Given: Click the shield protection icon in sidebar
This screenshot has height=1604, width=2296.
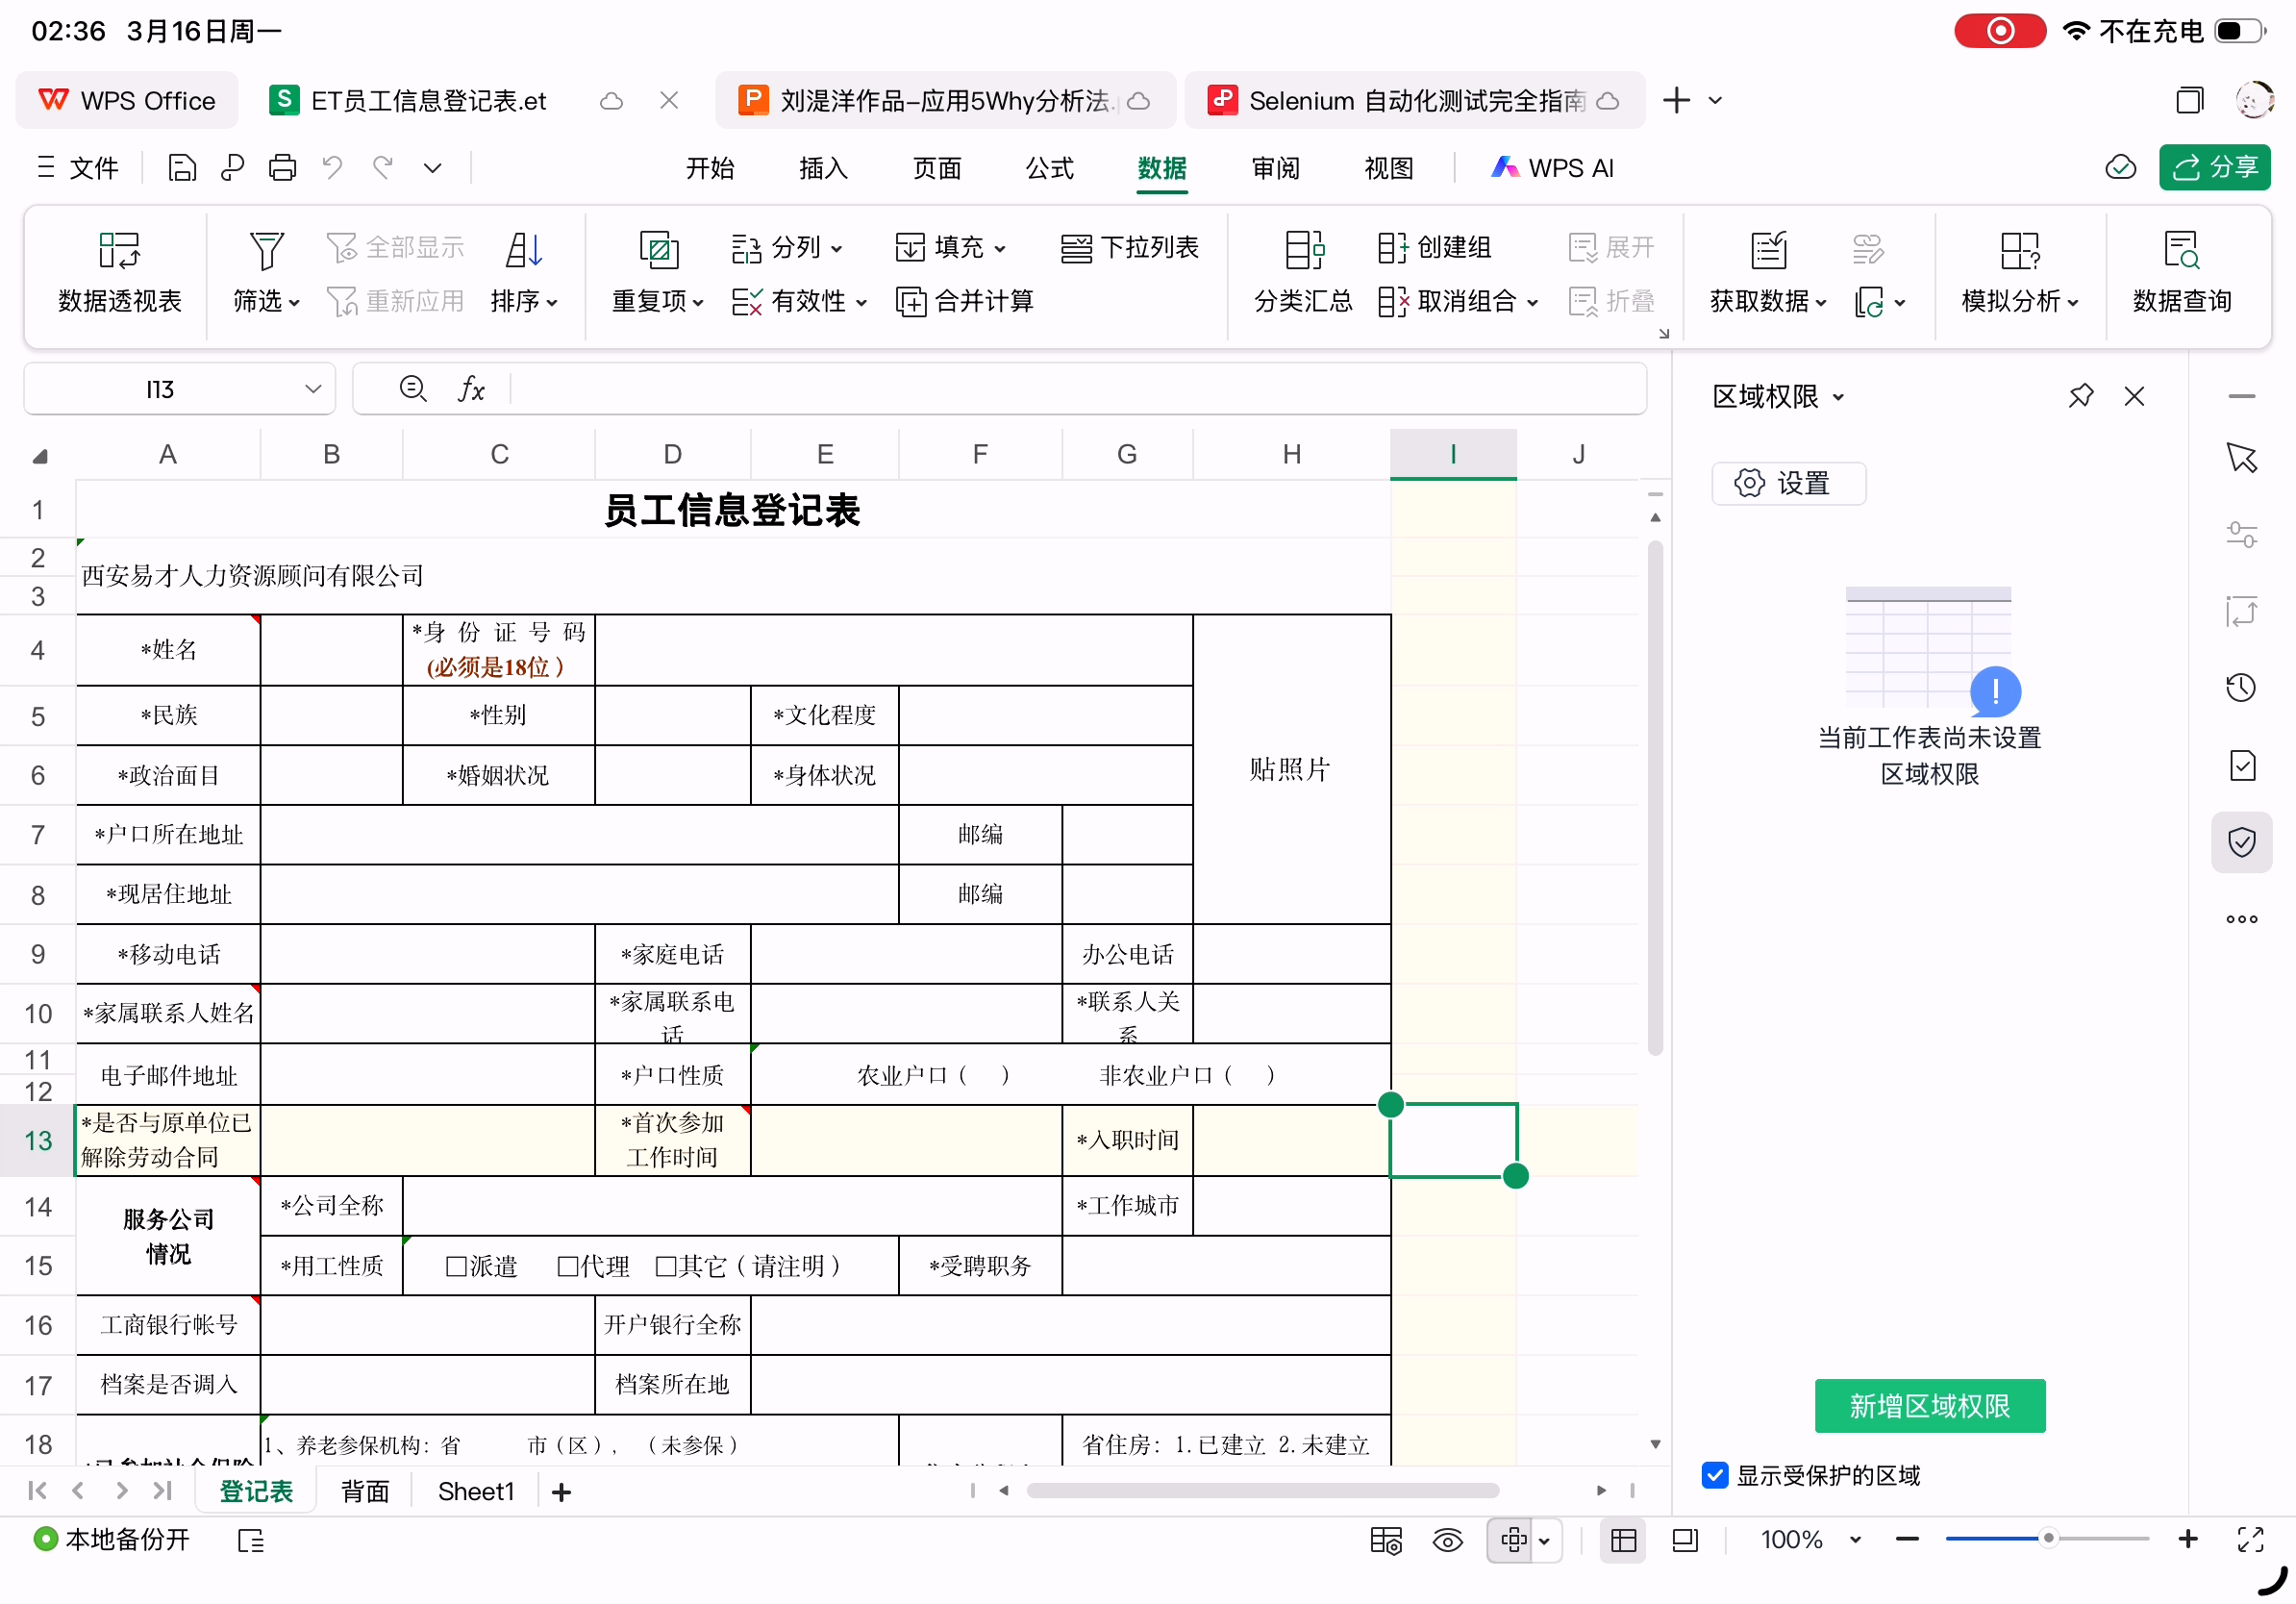Looking at the screenshot, I should (x=2241, y=842).
